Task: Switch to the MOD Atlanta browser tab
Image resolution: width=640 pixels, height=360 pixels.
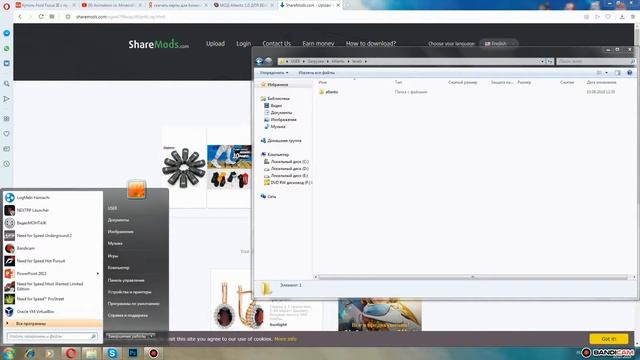Action: [x=243, y=5]
